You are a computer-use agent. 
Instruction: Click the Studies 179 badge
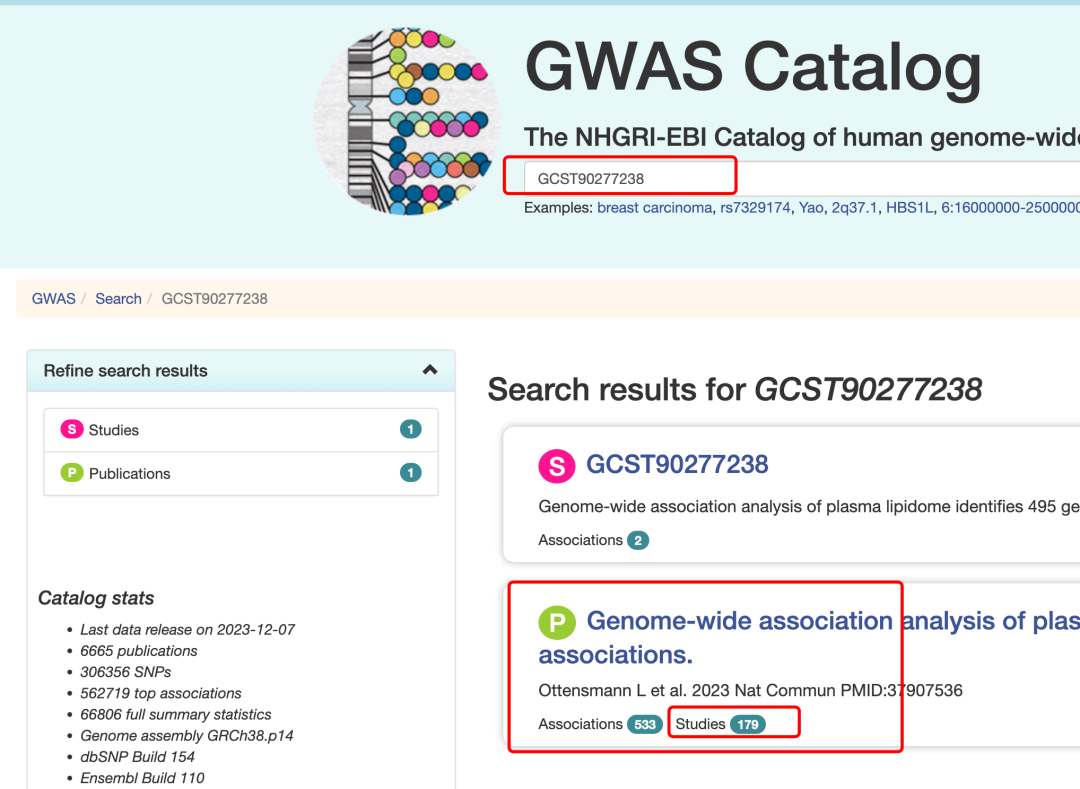[747, 724]
